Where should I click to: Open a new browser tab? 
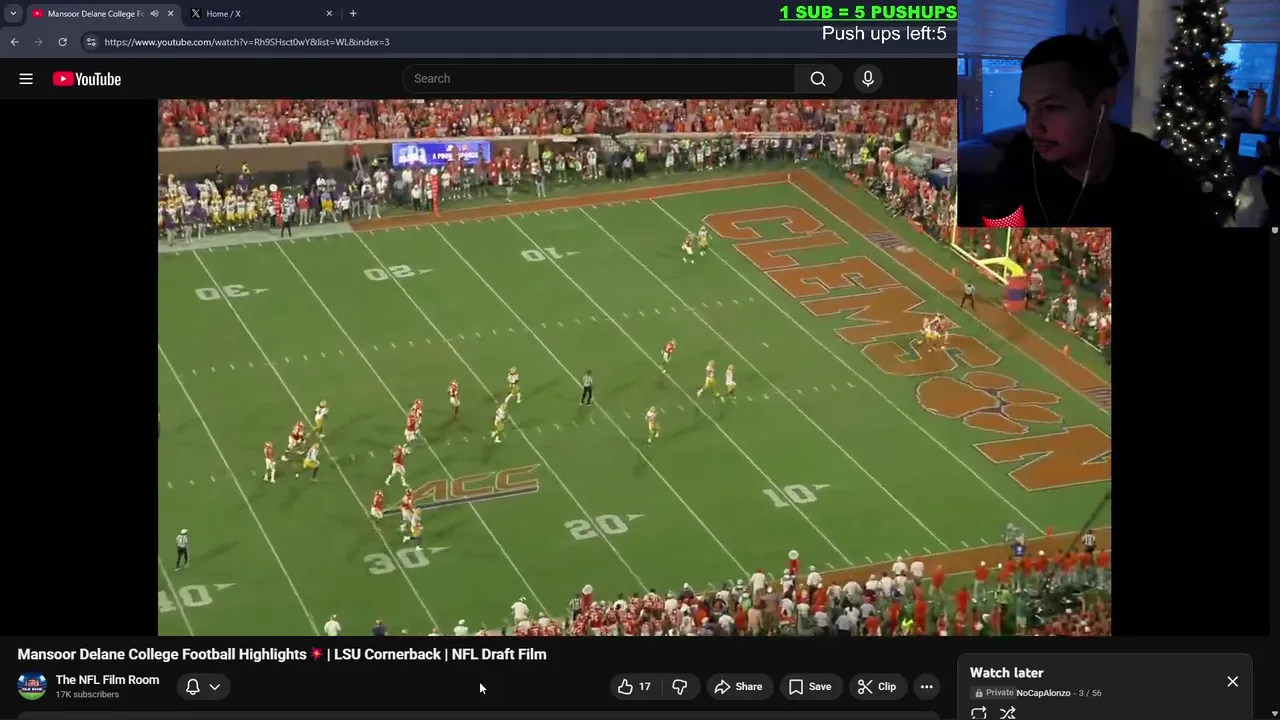click(353, 14)
